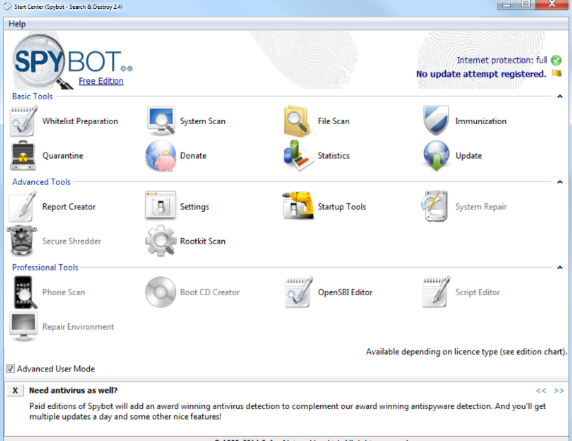The image size is (572, 441).
Task: Collapse the Professional Tools section
Action: click(x=560, y=268)
